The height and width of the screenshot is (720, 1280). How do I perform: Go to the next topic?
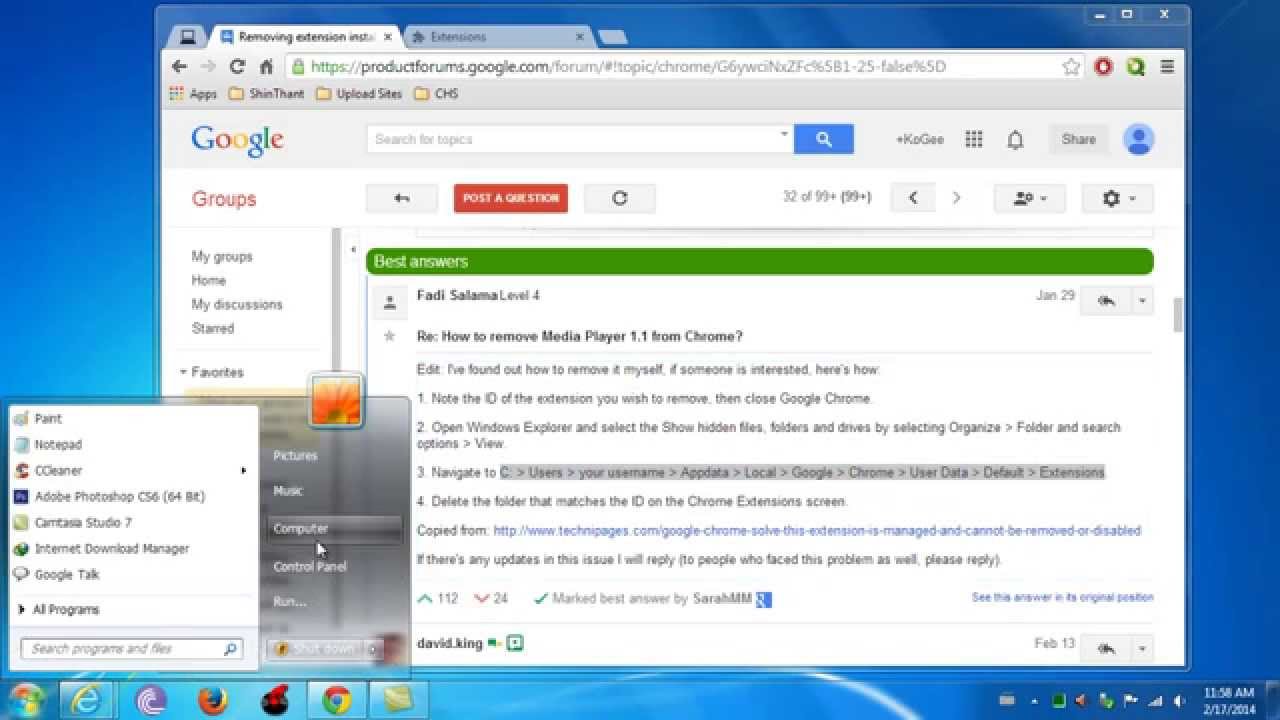[x=956, y=198]
